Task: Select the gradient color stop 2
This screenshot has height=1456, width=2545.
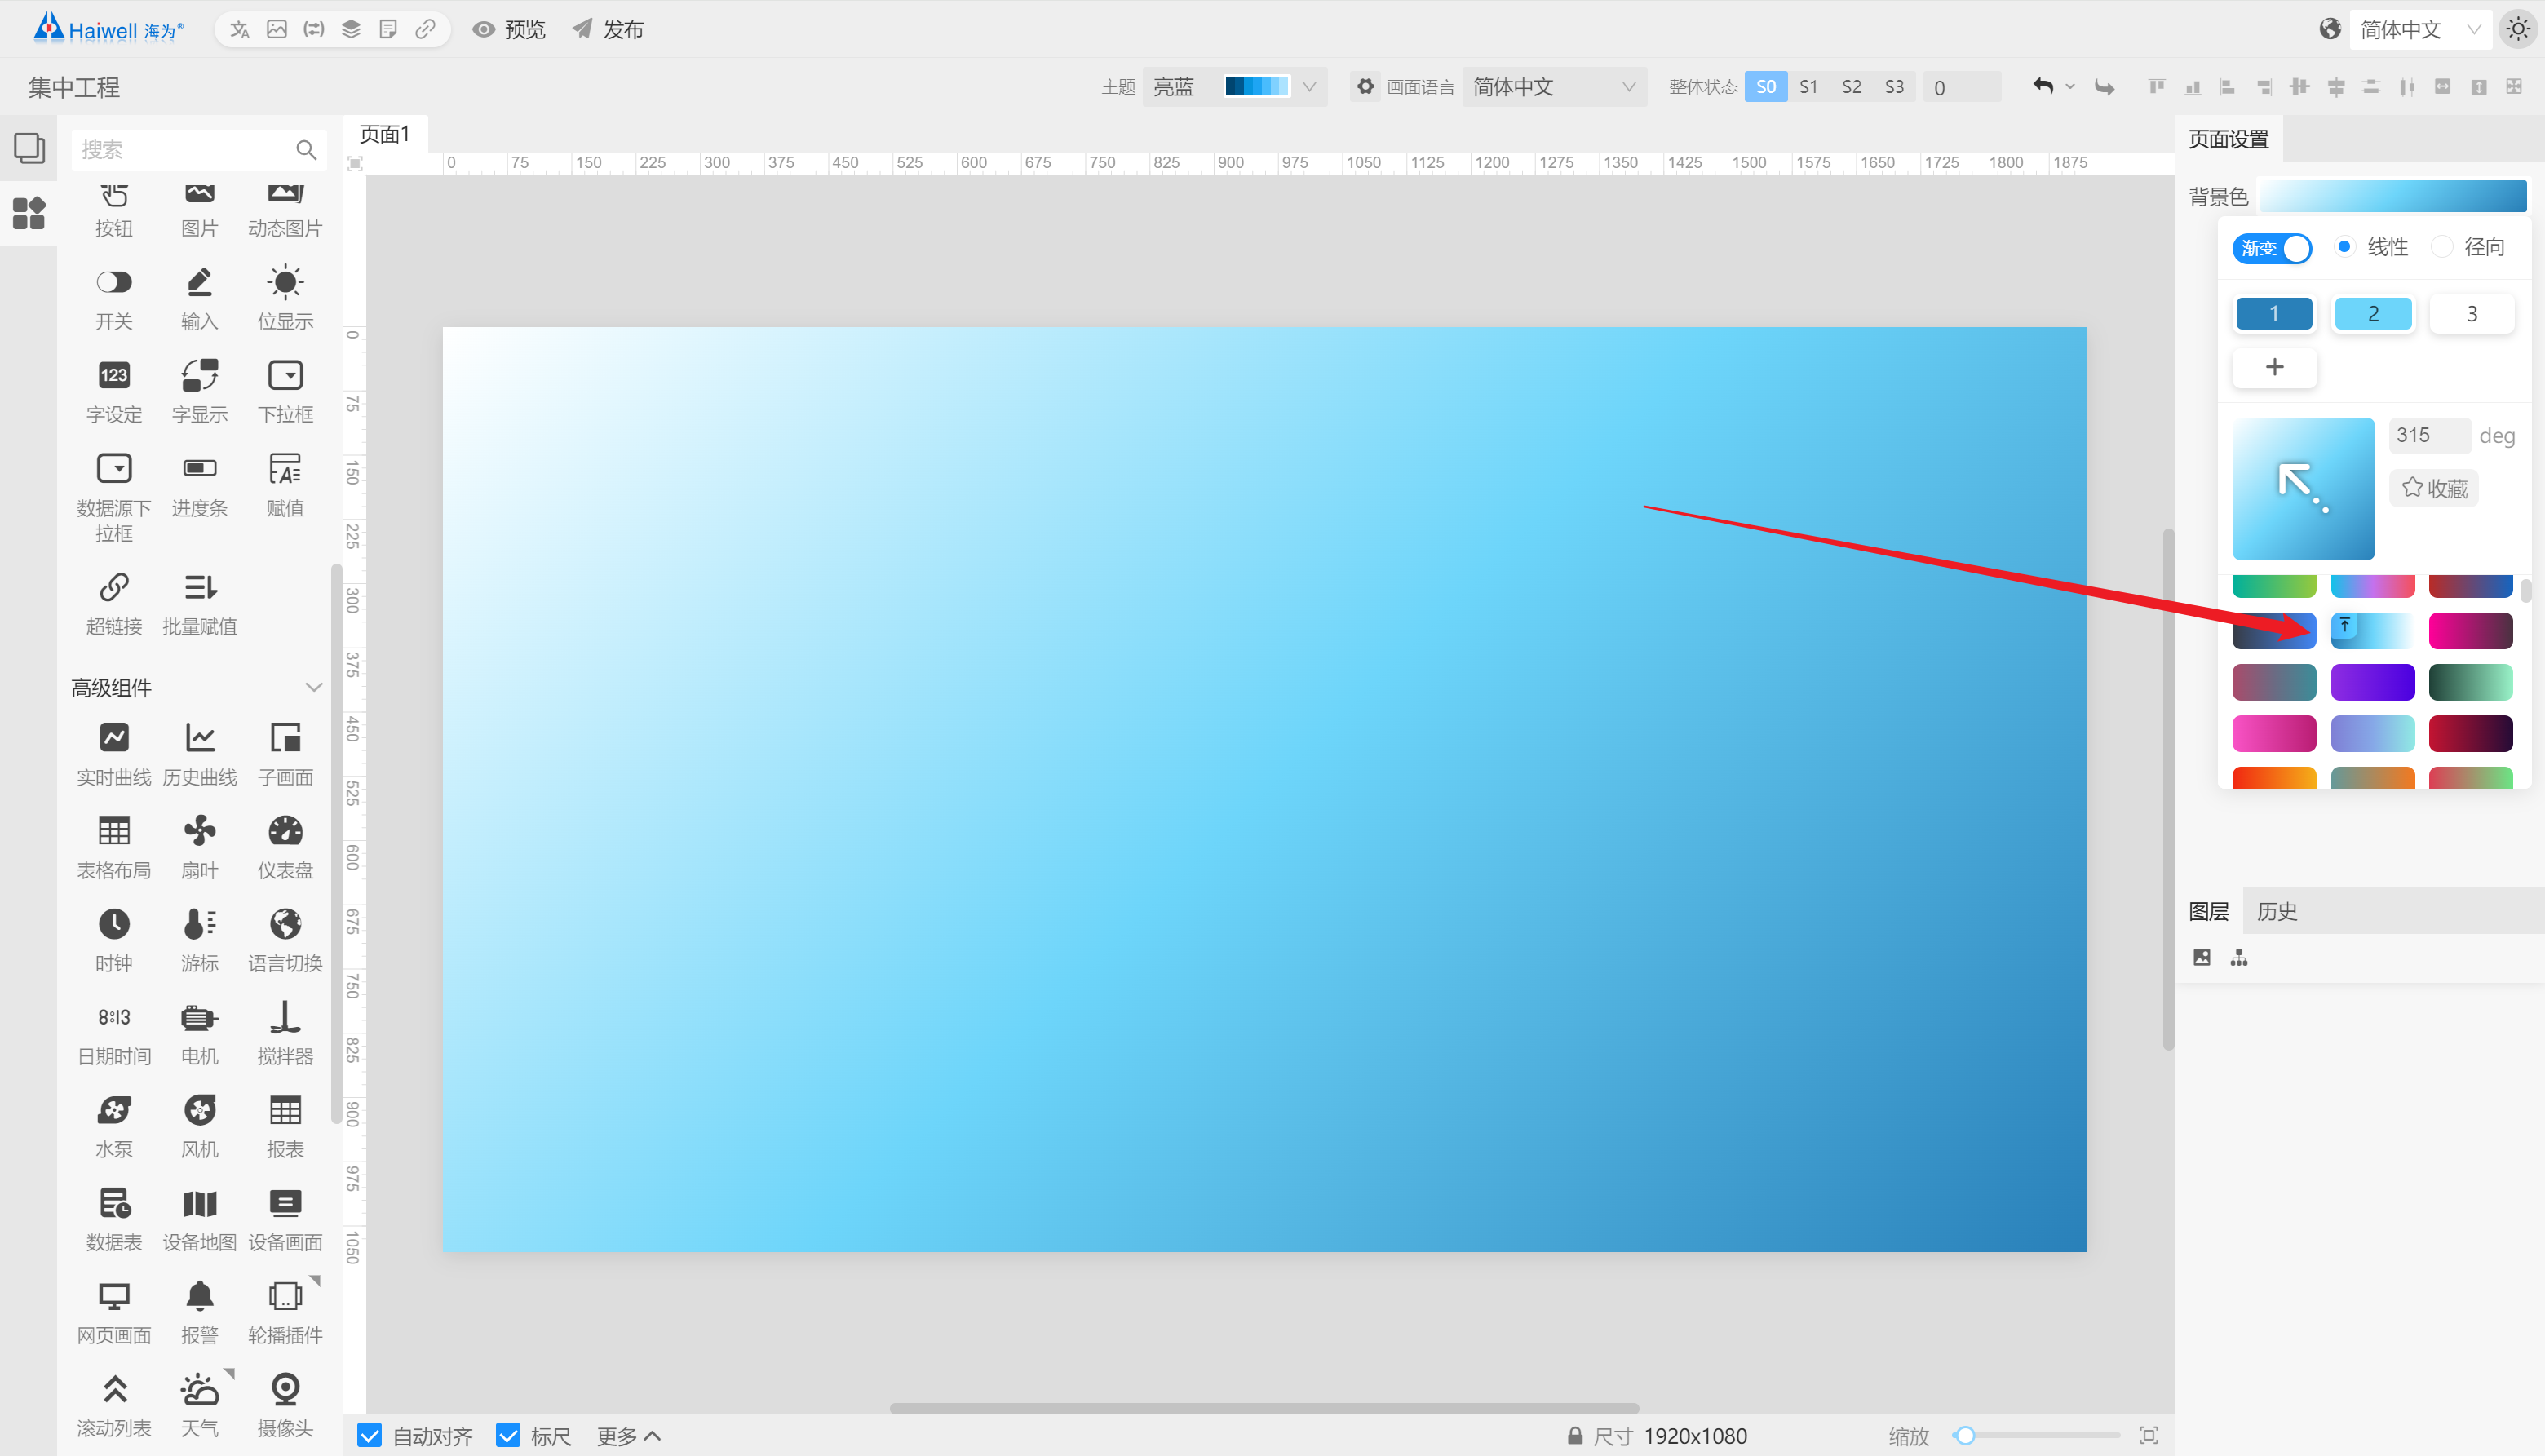Action: 2374,313
